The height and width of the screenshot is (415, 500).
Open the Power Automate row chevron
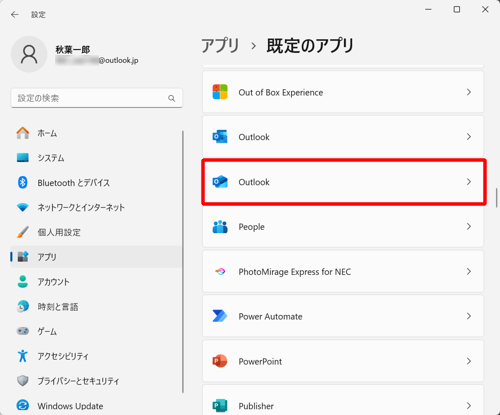tap(469, 316)
